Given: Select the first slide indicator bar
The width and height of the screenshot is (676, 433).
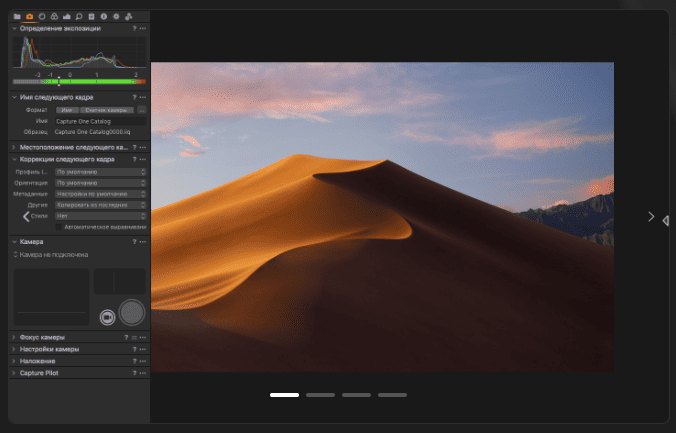Looking at the screenshot, I should [x=285, y=395].
